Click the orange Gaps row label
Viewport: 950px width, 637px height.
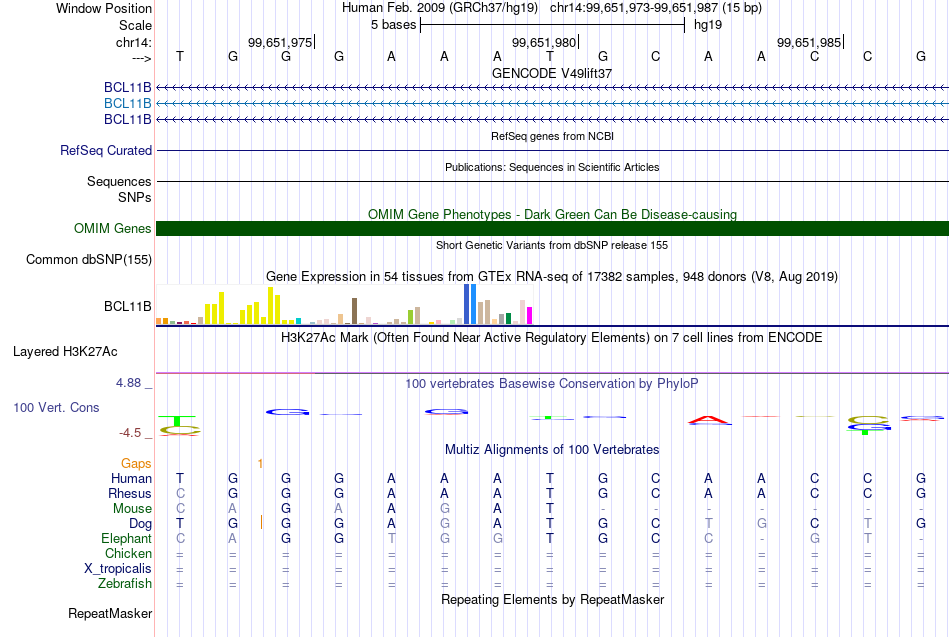click(x=136, y=464)
